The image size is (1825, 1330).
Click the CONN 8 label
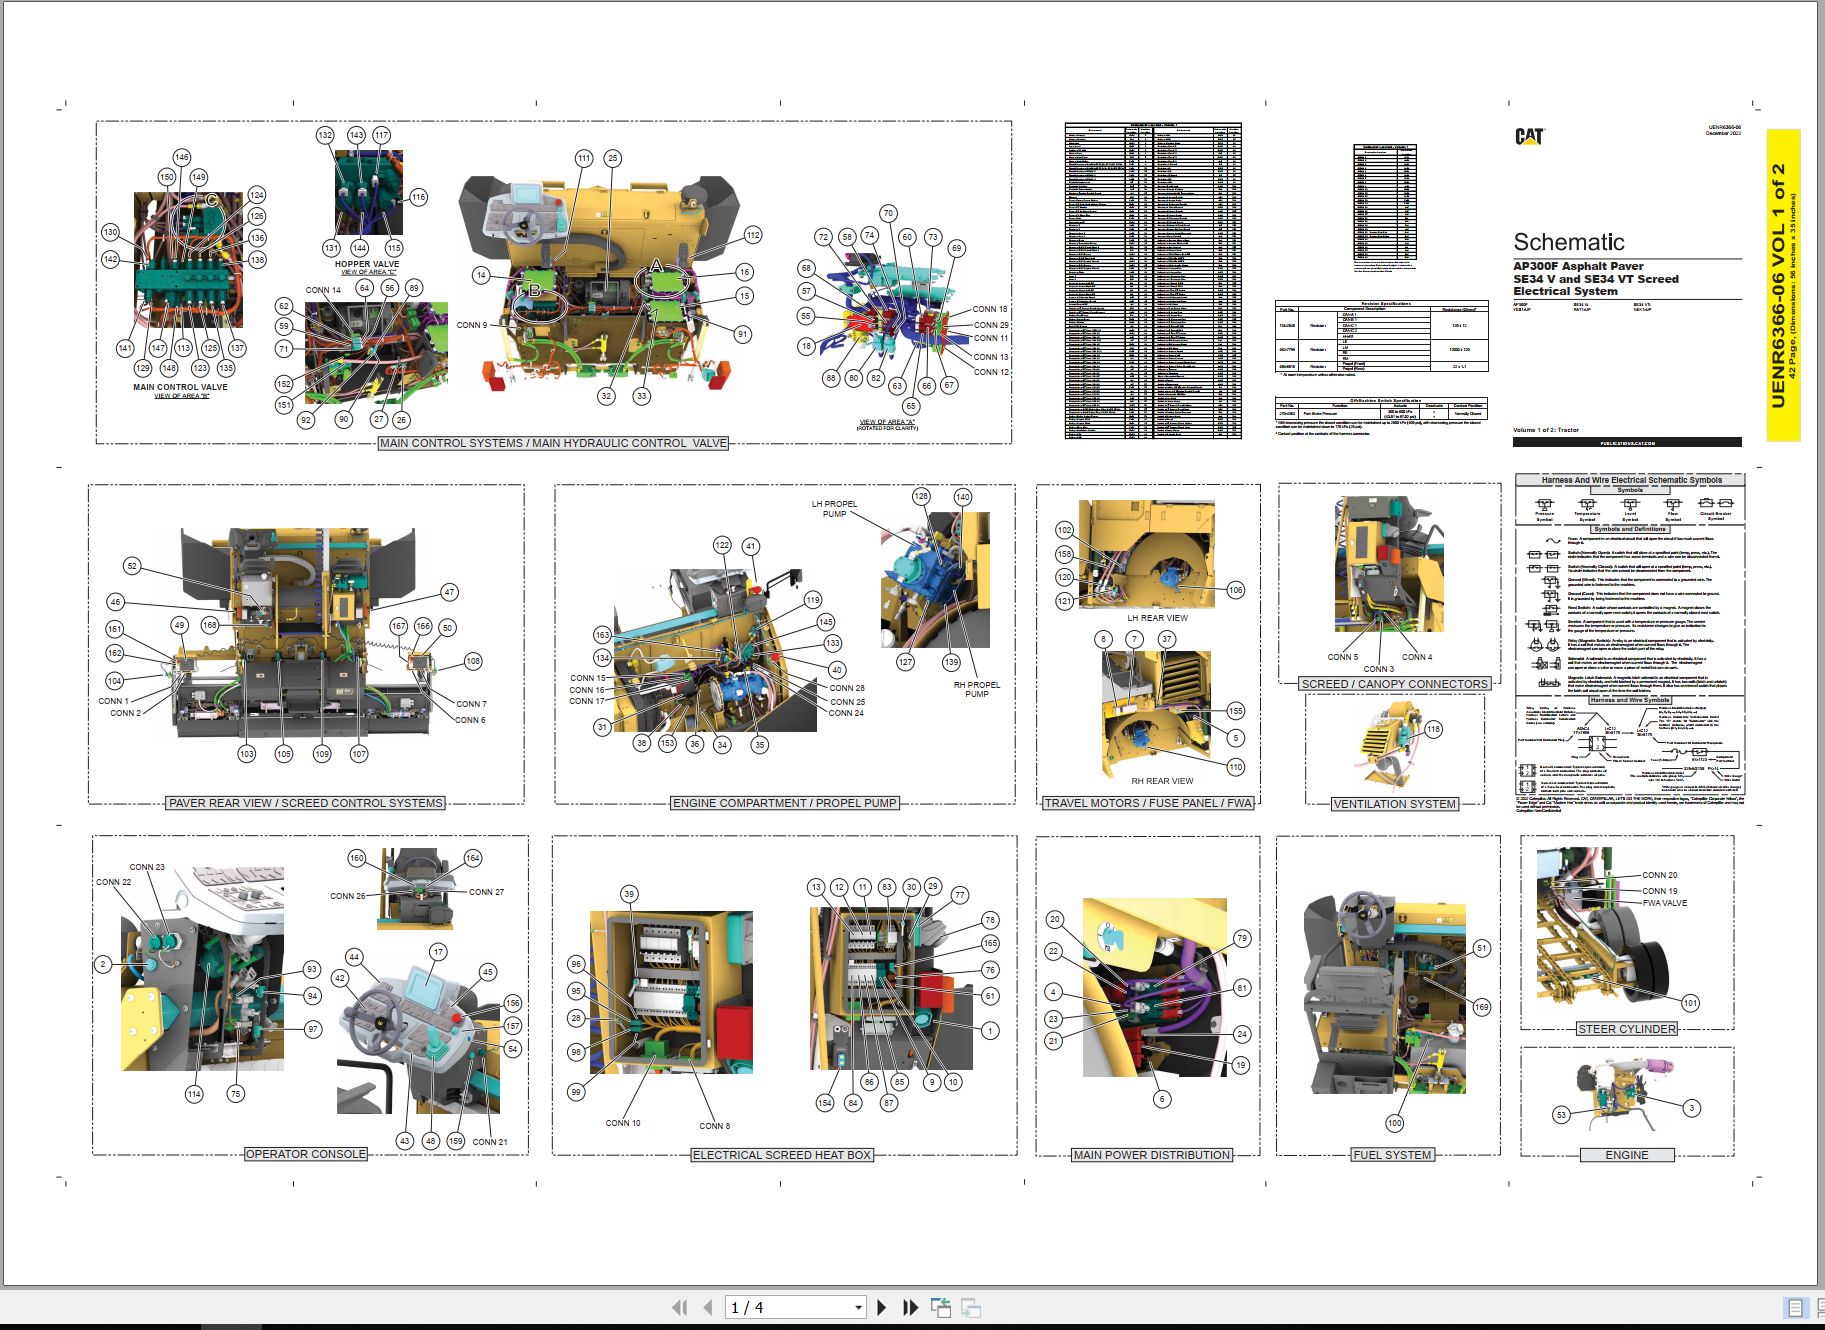tap(714, 1126)
